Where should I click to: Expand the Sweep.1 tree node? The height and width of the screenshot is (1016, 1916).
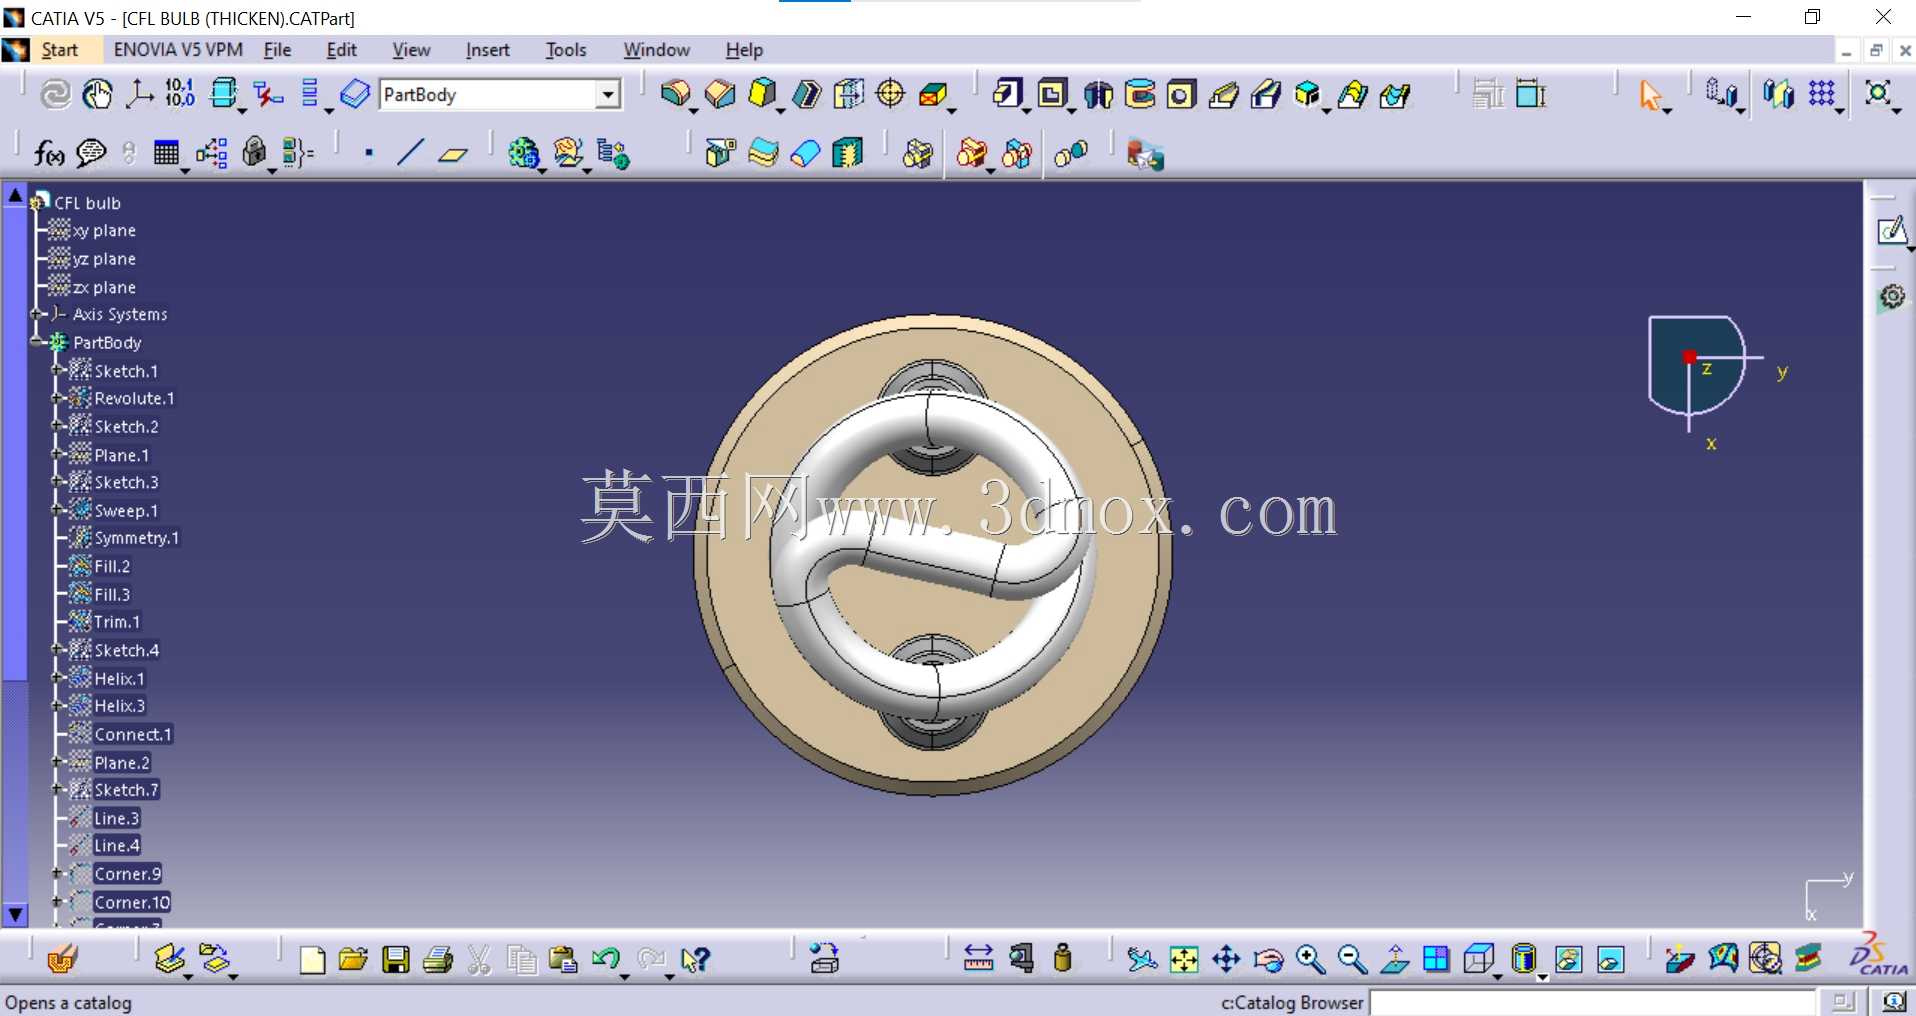coord(58,510)
